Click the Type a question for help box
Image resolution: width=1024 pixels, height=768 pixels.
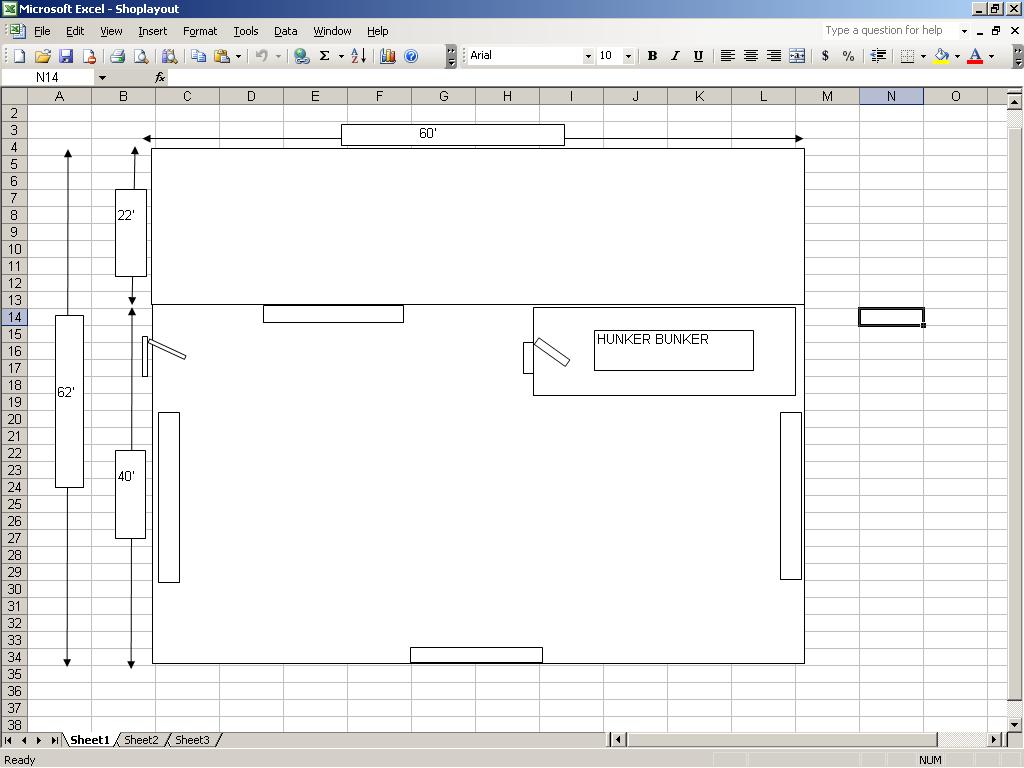tap(890, 31)
